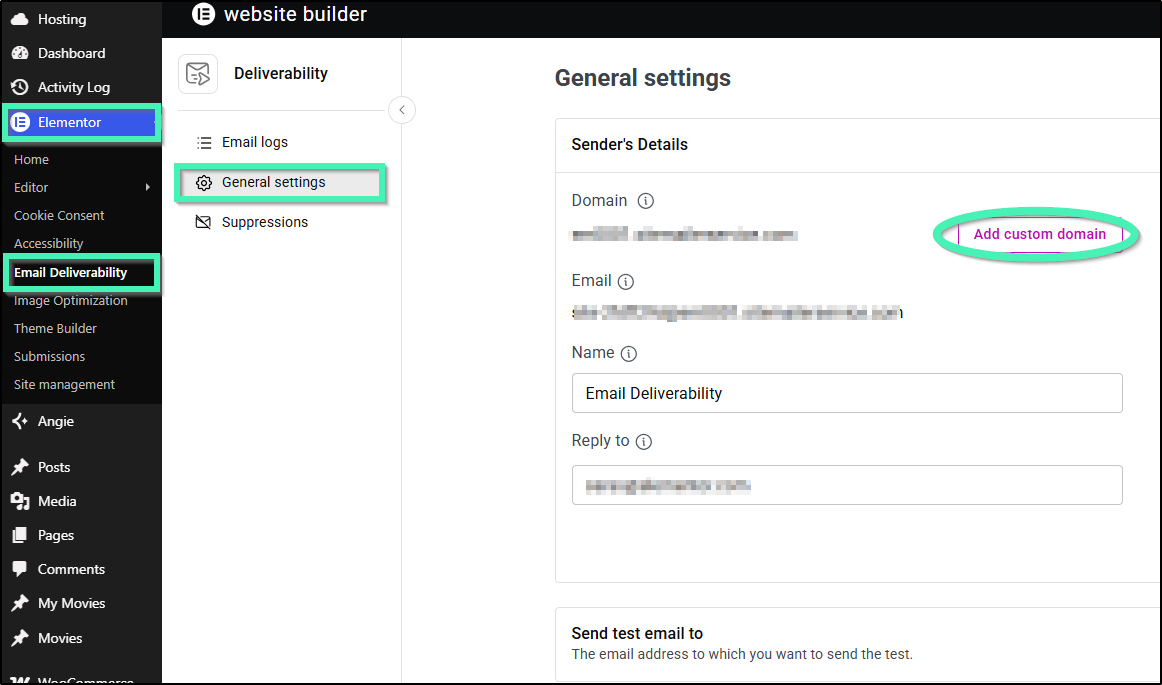This screenshot has width=1162, height=685.
Task: Open Image Optimization submenu item
Action: [70, 301]
